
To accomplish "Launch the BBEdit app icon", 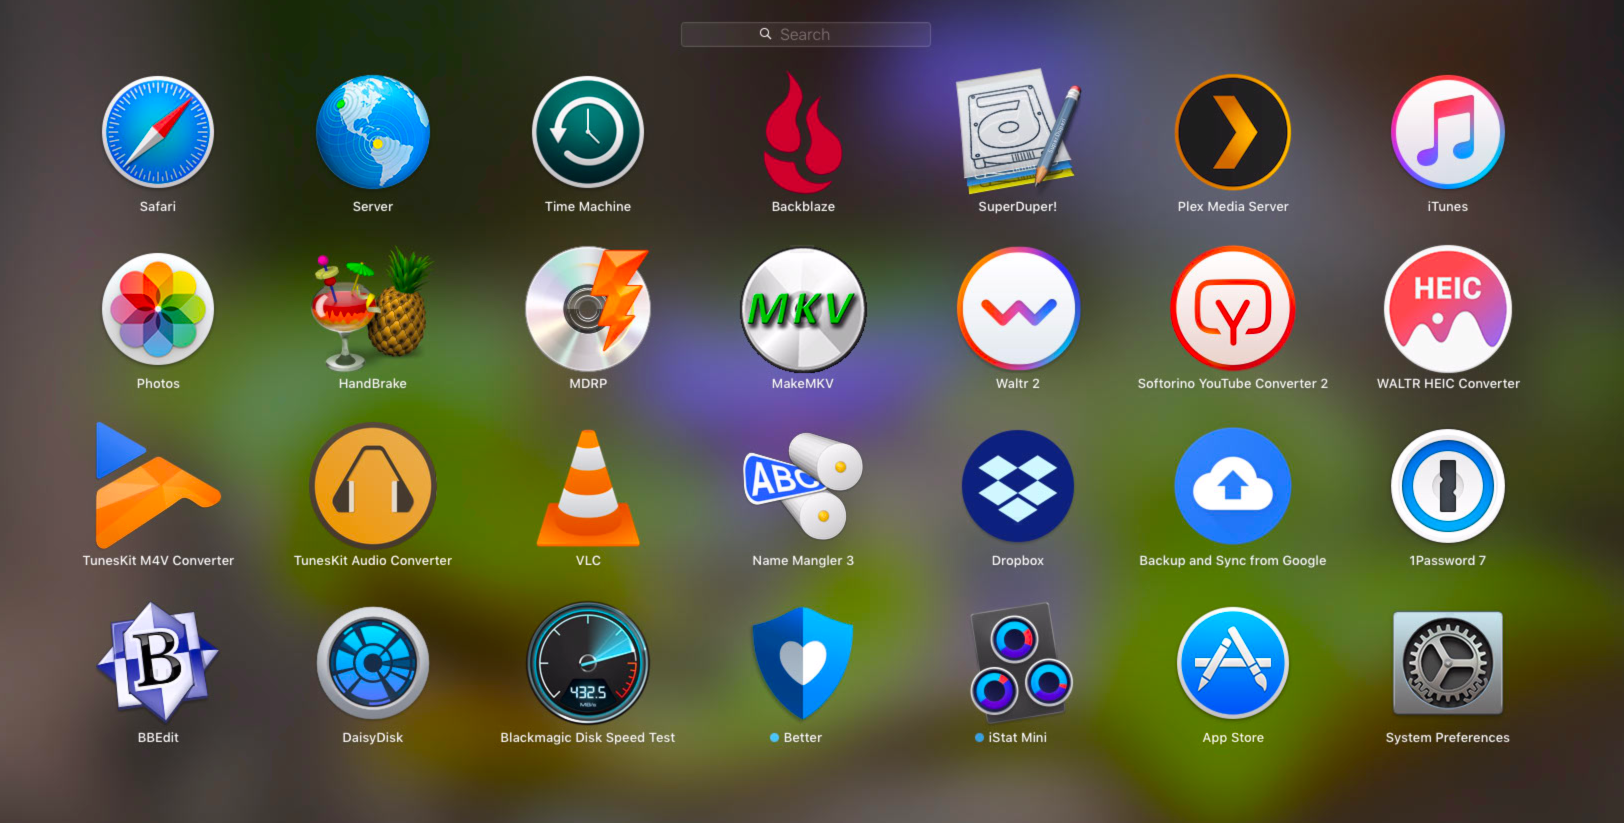I will pyautogui.click(x=158, y=663).
